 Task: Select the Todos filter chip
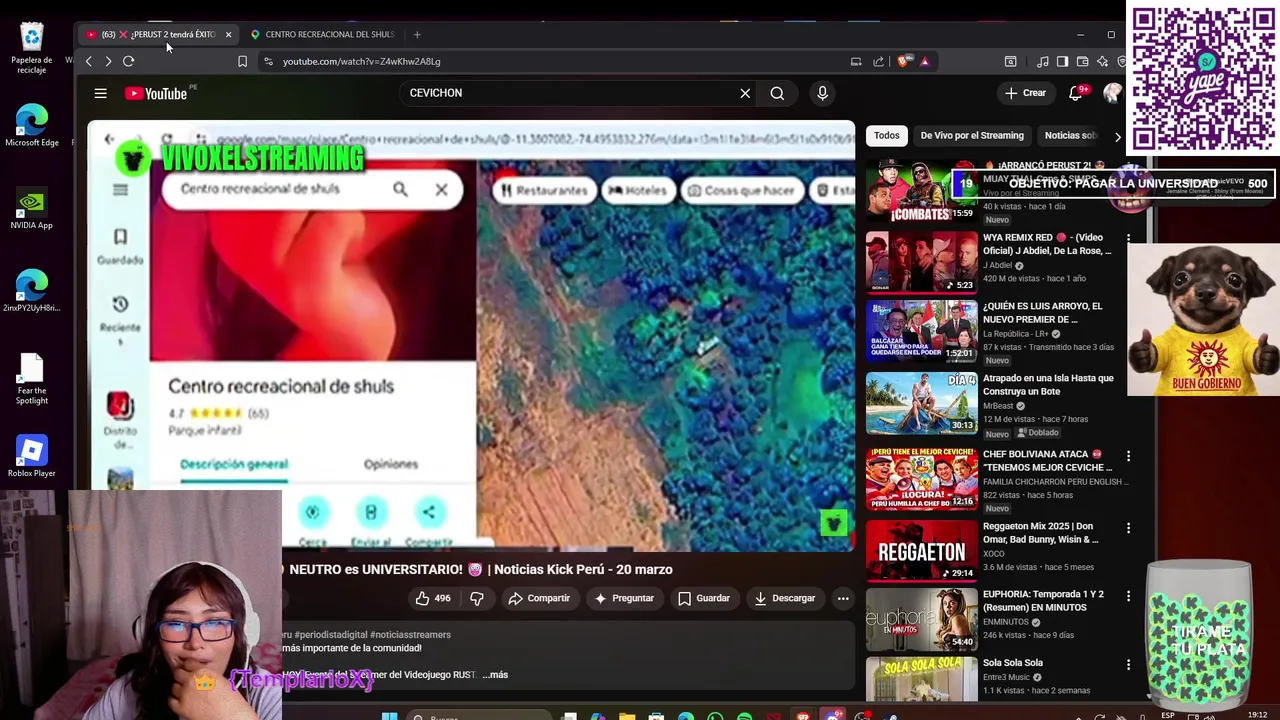coord(887,135)
